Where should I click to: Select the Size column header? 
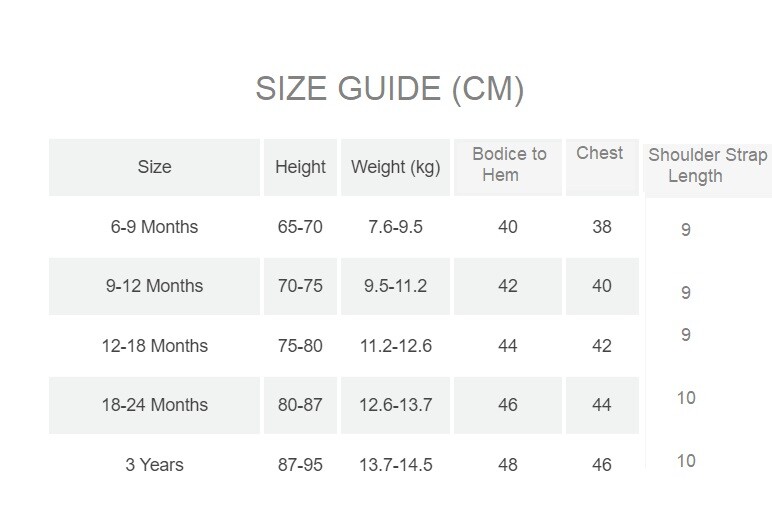point(154,167)
